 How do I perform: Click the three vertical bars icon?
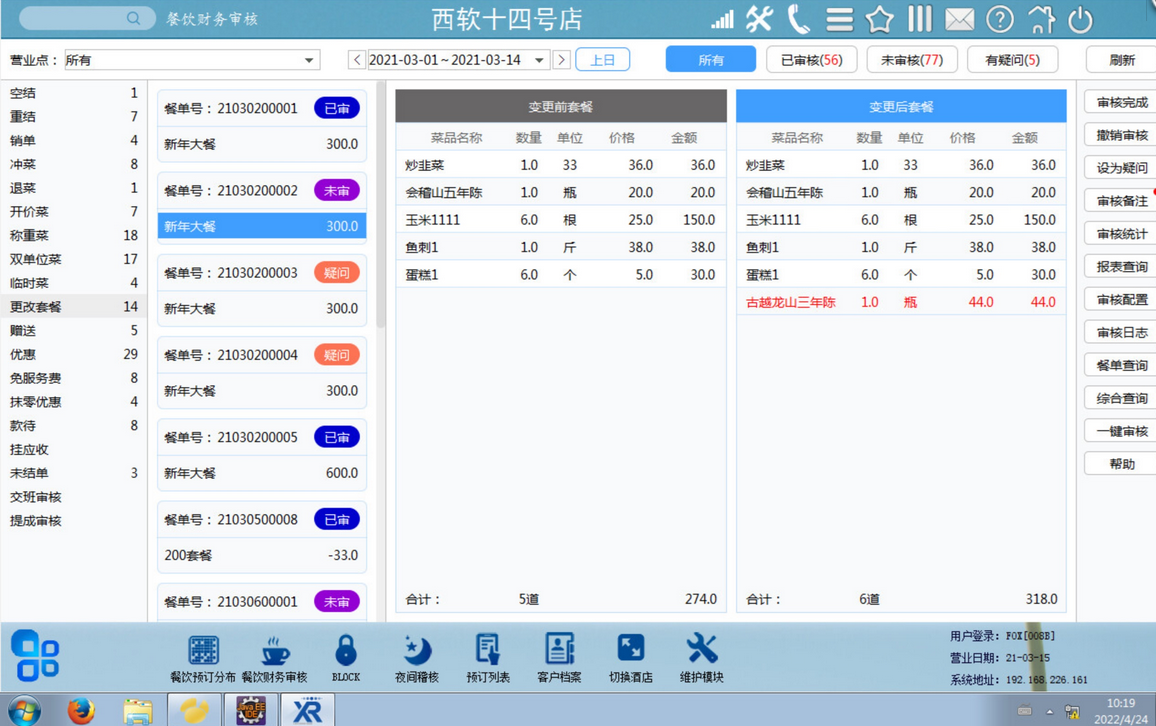click(x=919, y=19)
